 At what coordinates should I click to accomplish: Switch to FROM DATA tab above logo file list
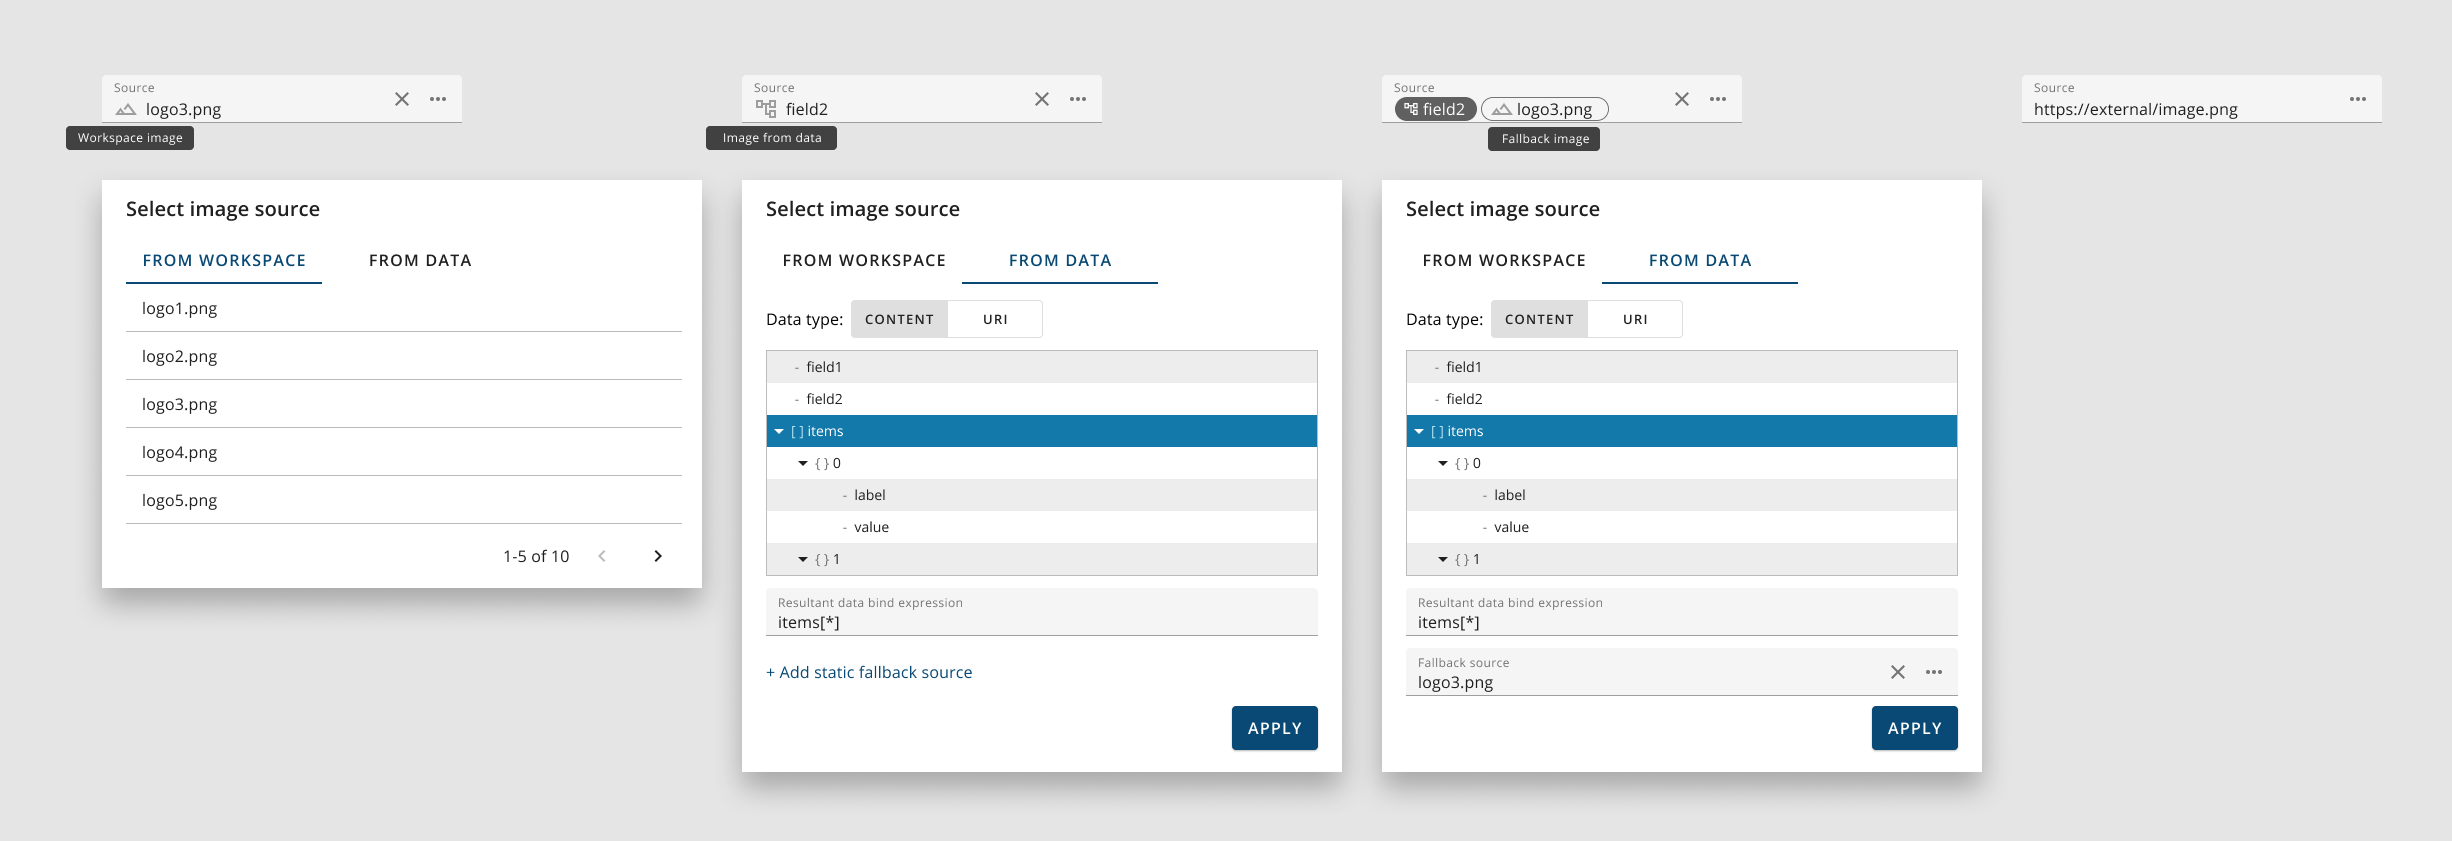[x=420, y=260]
